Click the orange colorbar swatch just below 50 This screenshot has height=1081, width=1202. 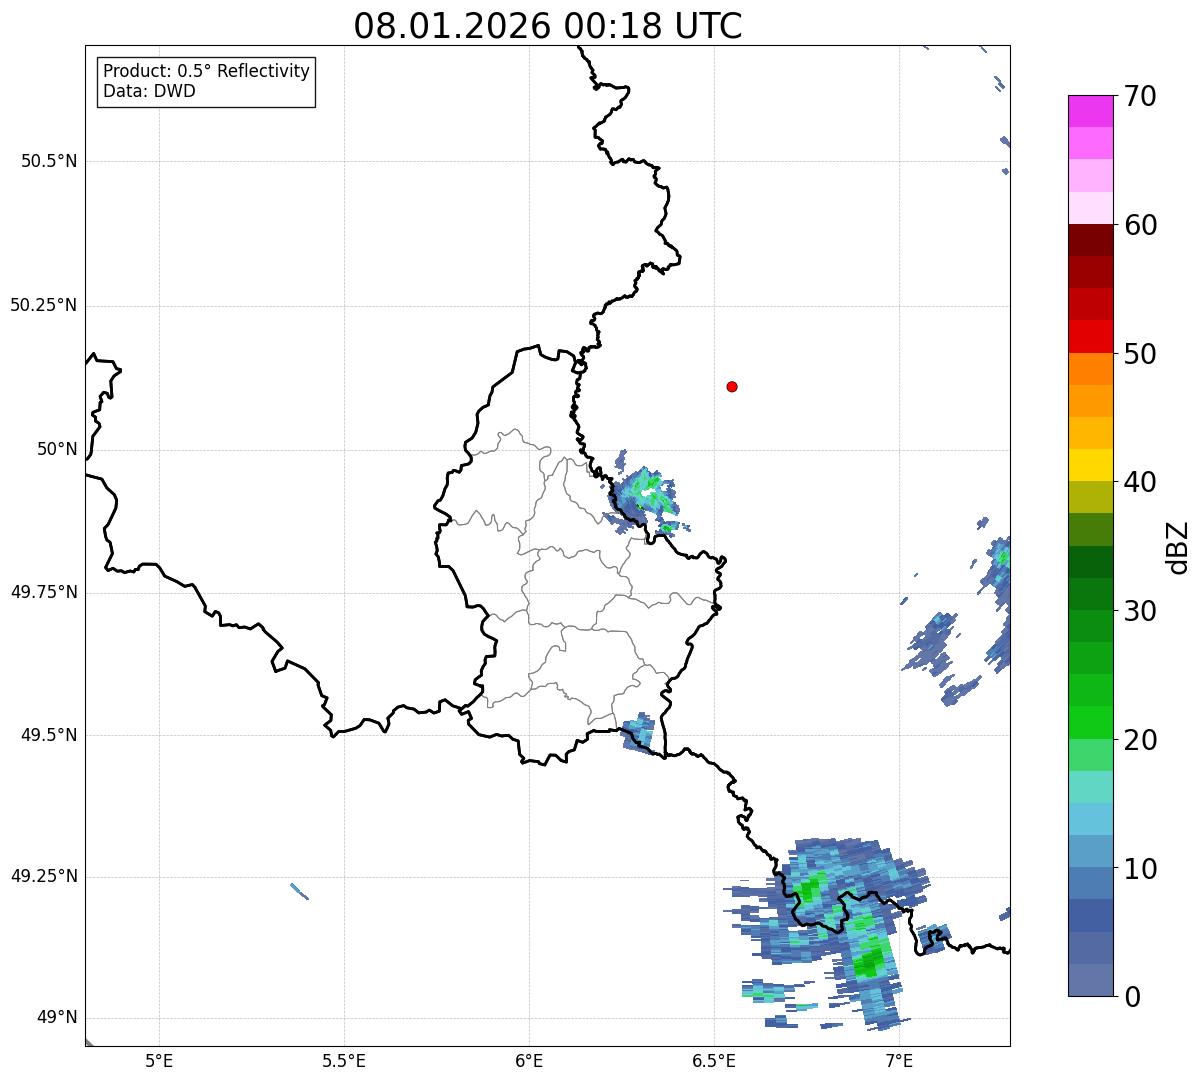pyautogui.click(x=1090, y=369)
